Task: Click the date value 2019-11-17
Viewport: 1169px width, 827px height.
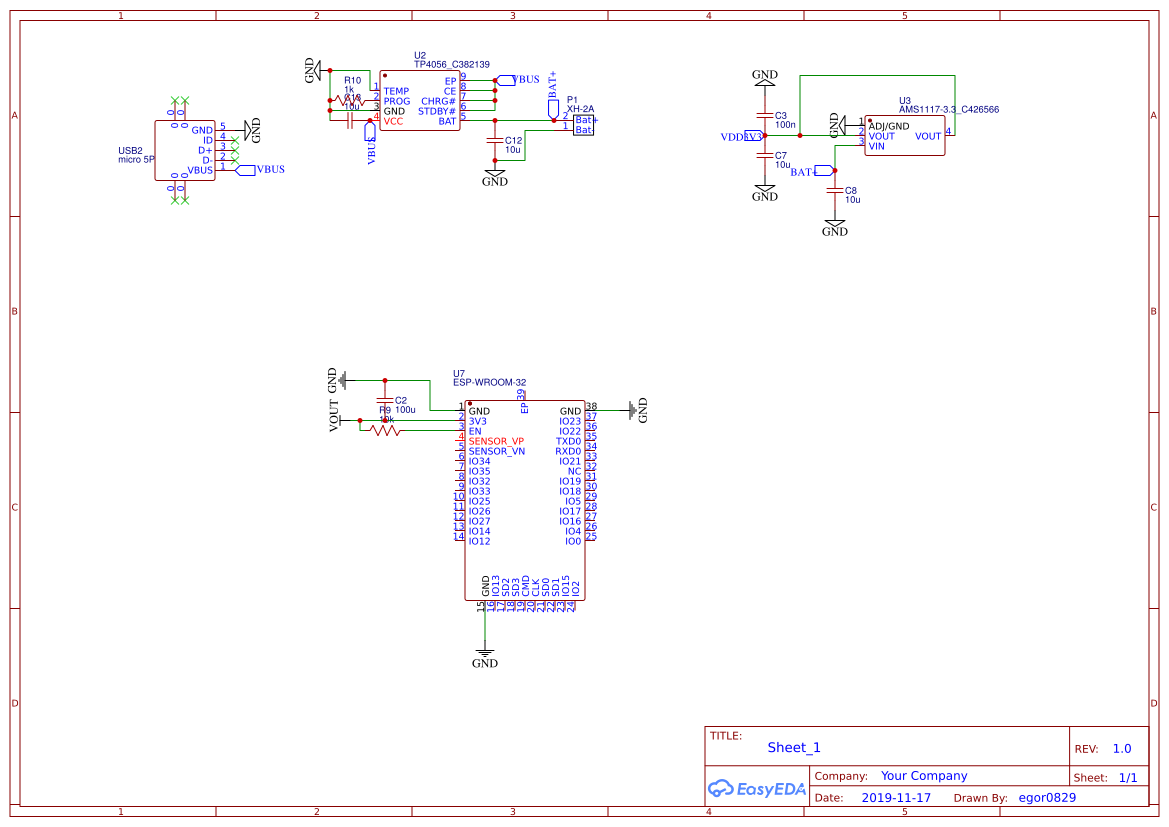Action: (x=895, y=797)
